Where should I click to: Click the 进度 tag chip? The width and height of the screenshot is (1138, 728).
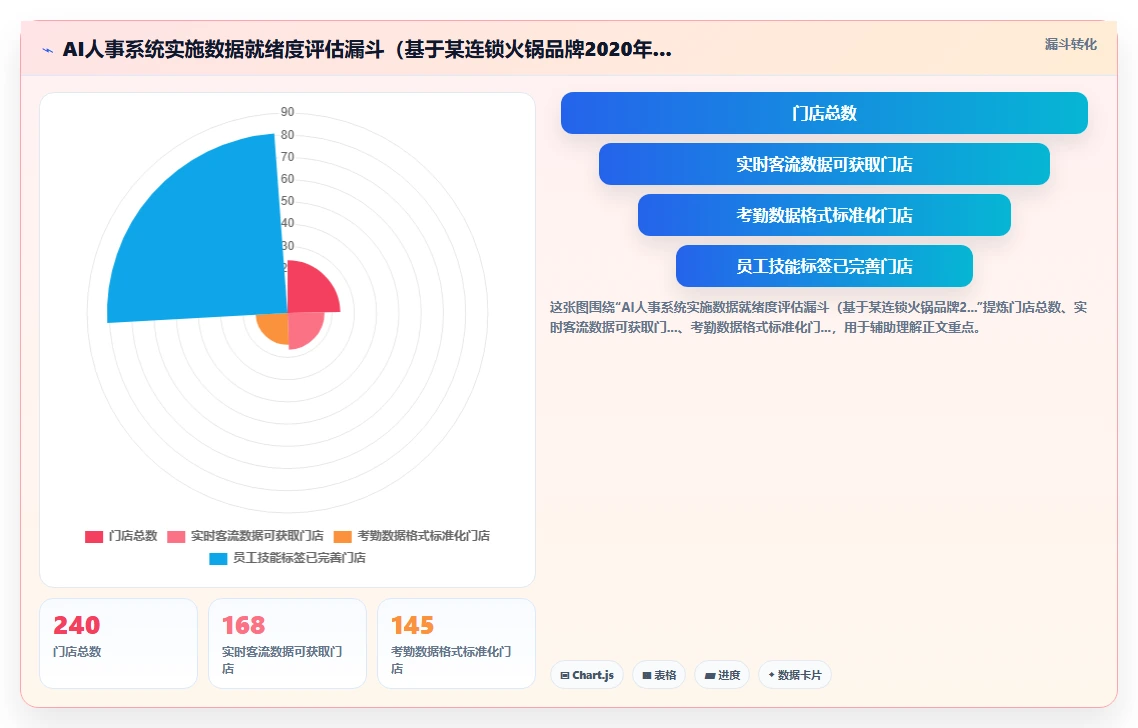point(722,675)
